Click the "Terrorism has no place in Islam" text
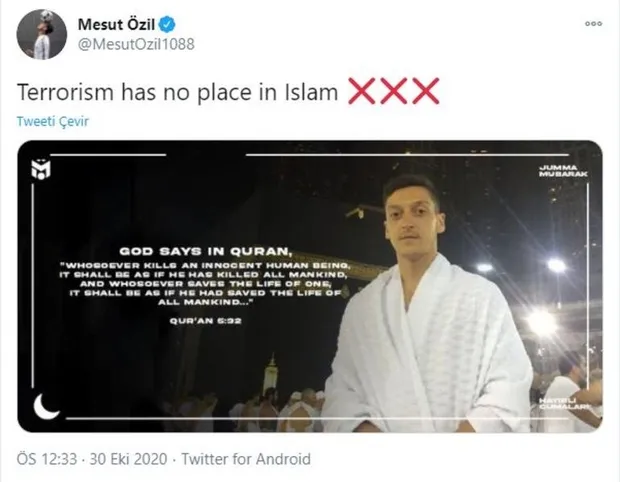The height and width of the screenshot is (482, 620). pos(178,92)
